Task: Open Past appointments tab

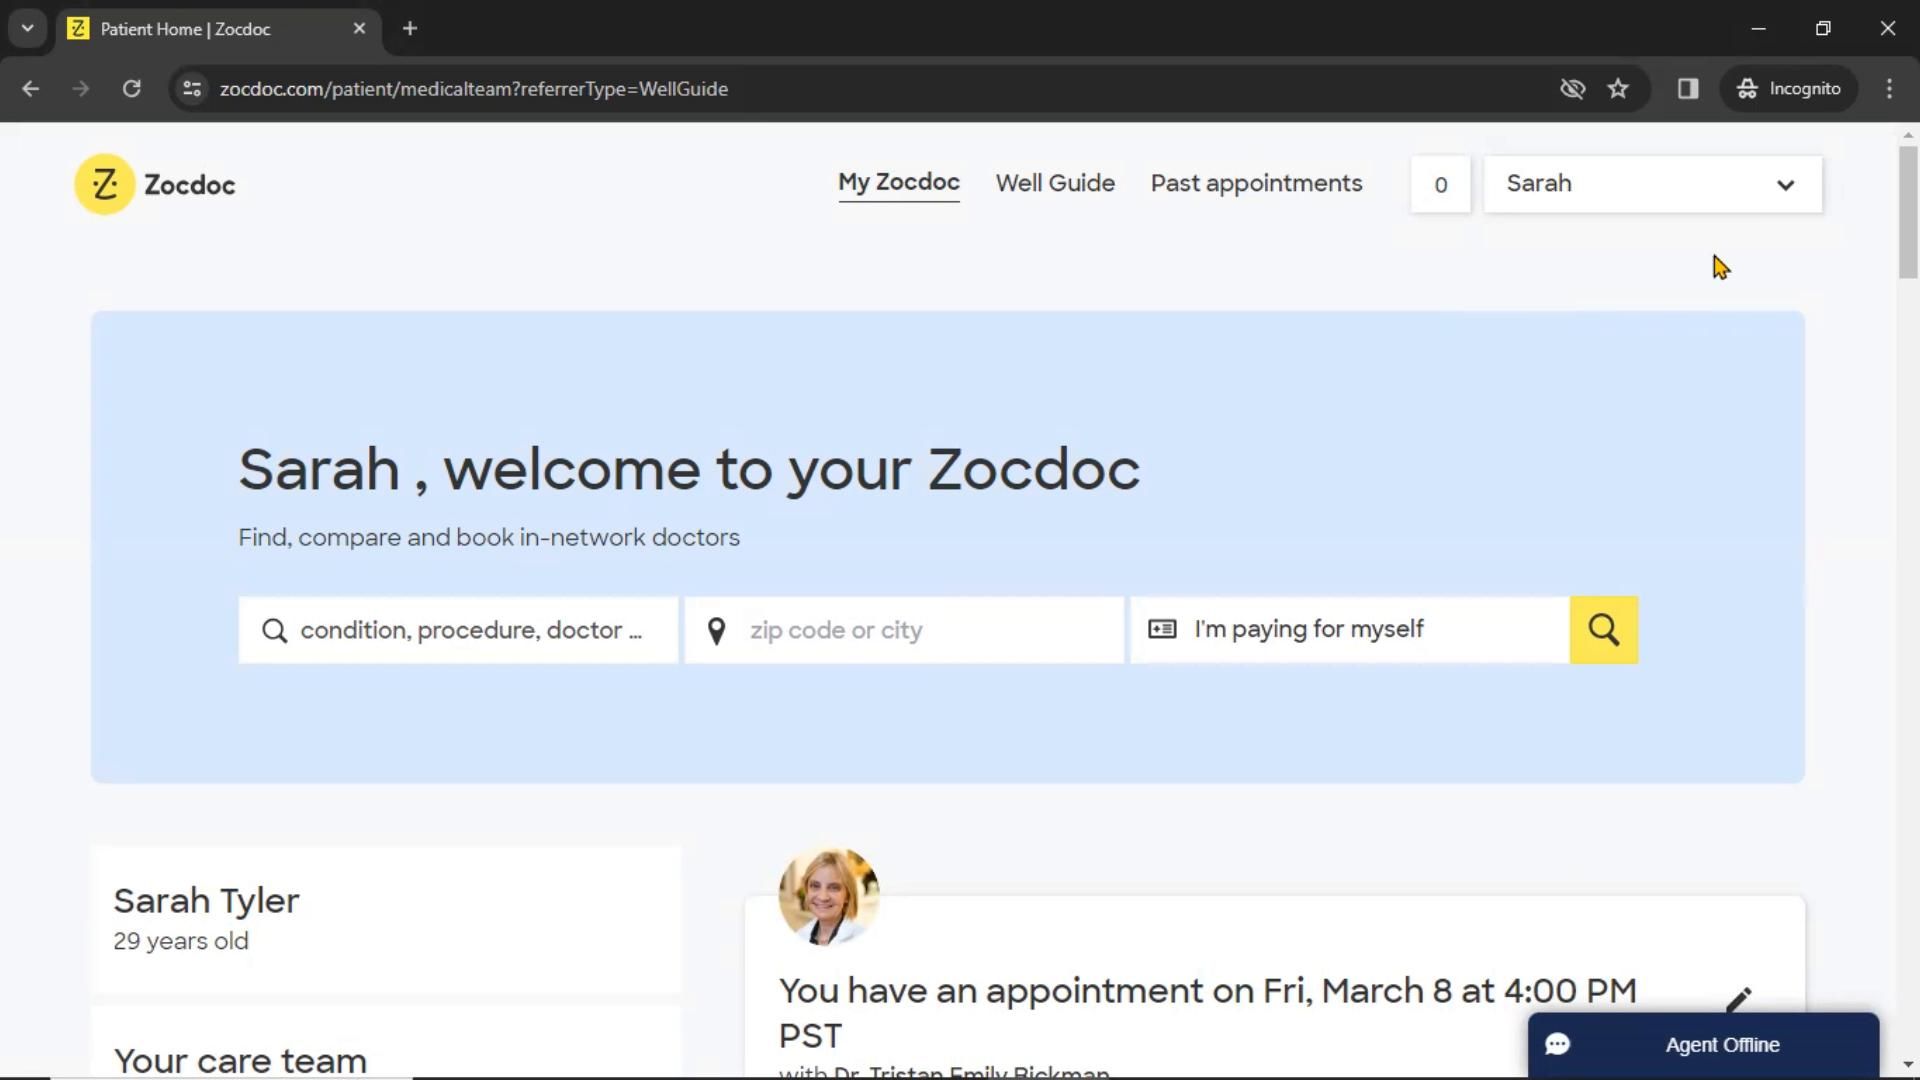Action: pyautogui.click(x=1255, y=182)
